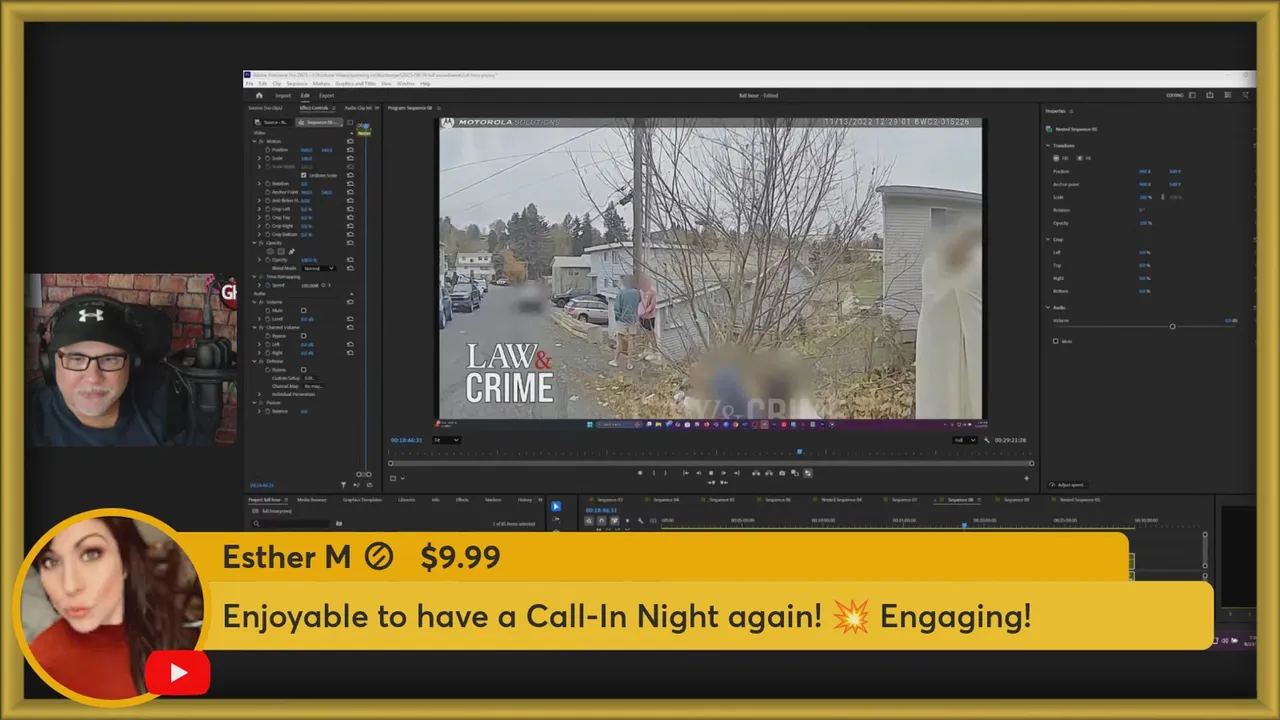Click the Import workspace button
The height and width of the screenshot is (720, 1280).
(283, 95)
